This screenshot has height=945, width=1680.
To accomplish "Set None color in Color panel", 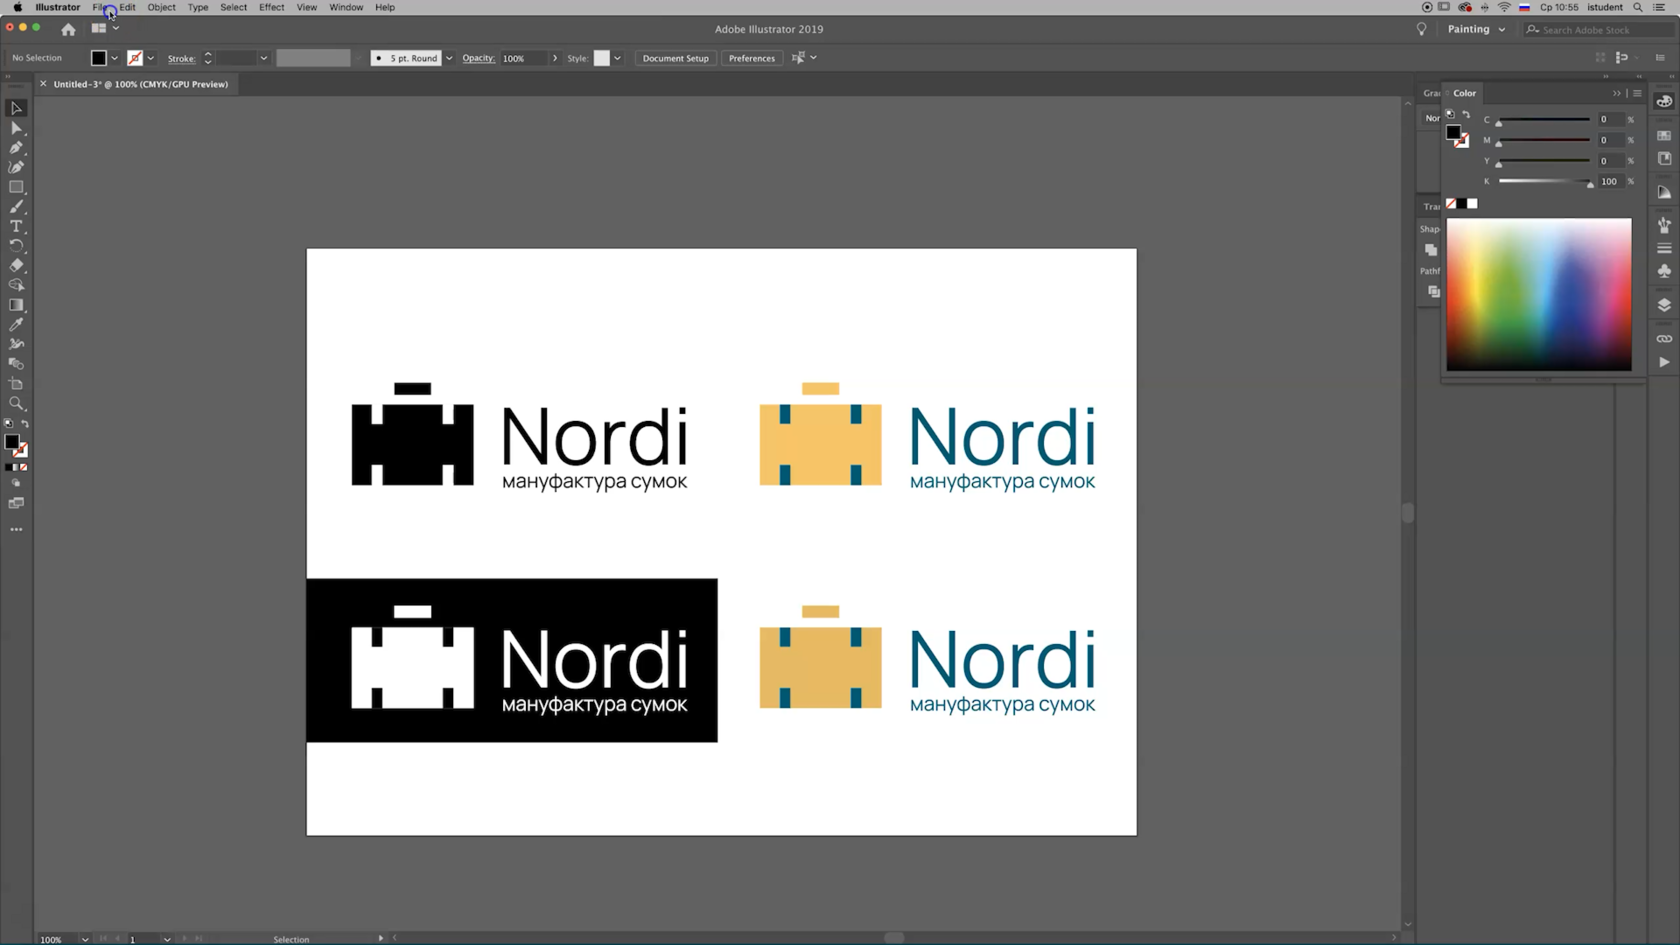I will [x=1451, y=204].
